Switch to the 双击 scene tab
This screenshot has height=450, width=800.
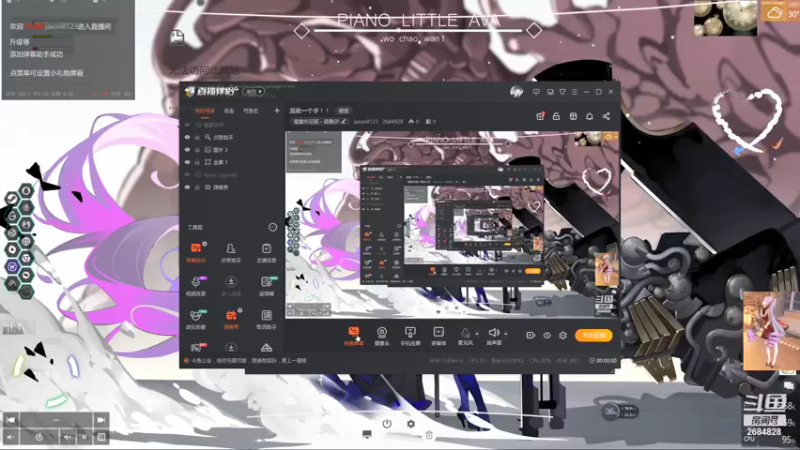coord(229,111)
